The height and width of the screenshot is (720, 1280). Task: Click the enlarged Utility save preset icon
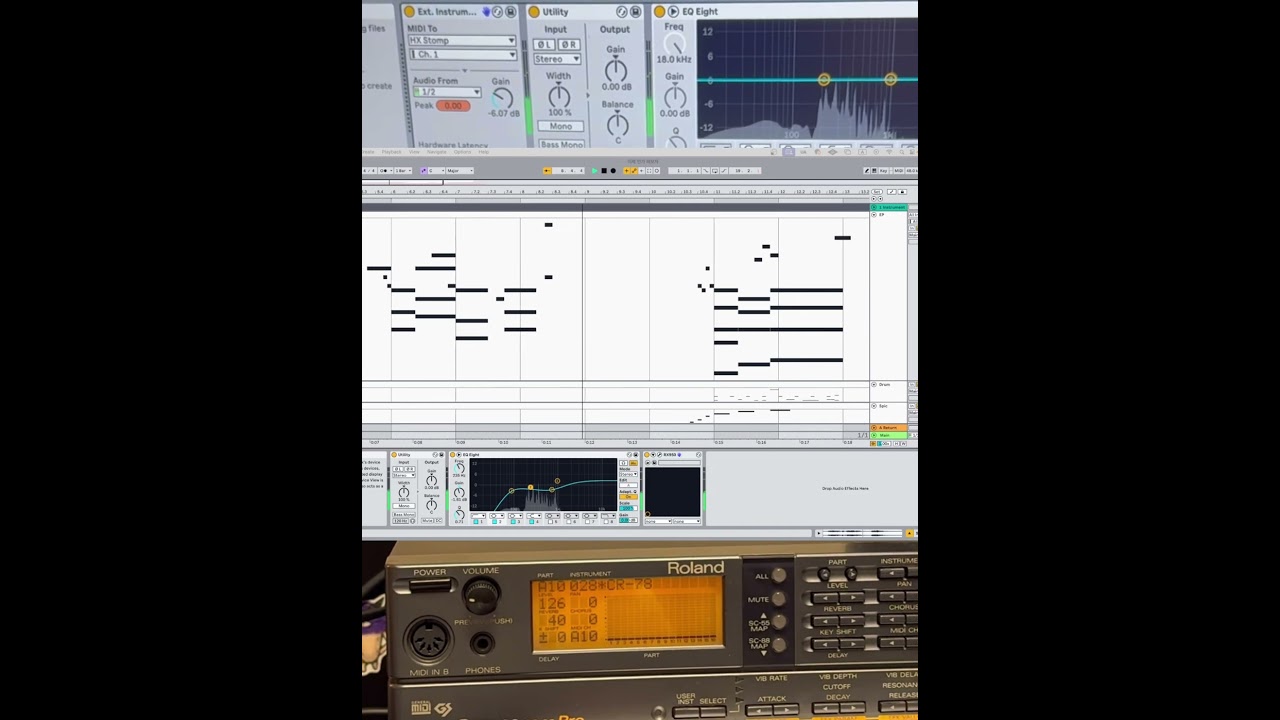(x=635, y=12)
